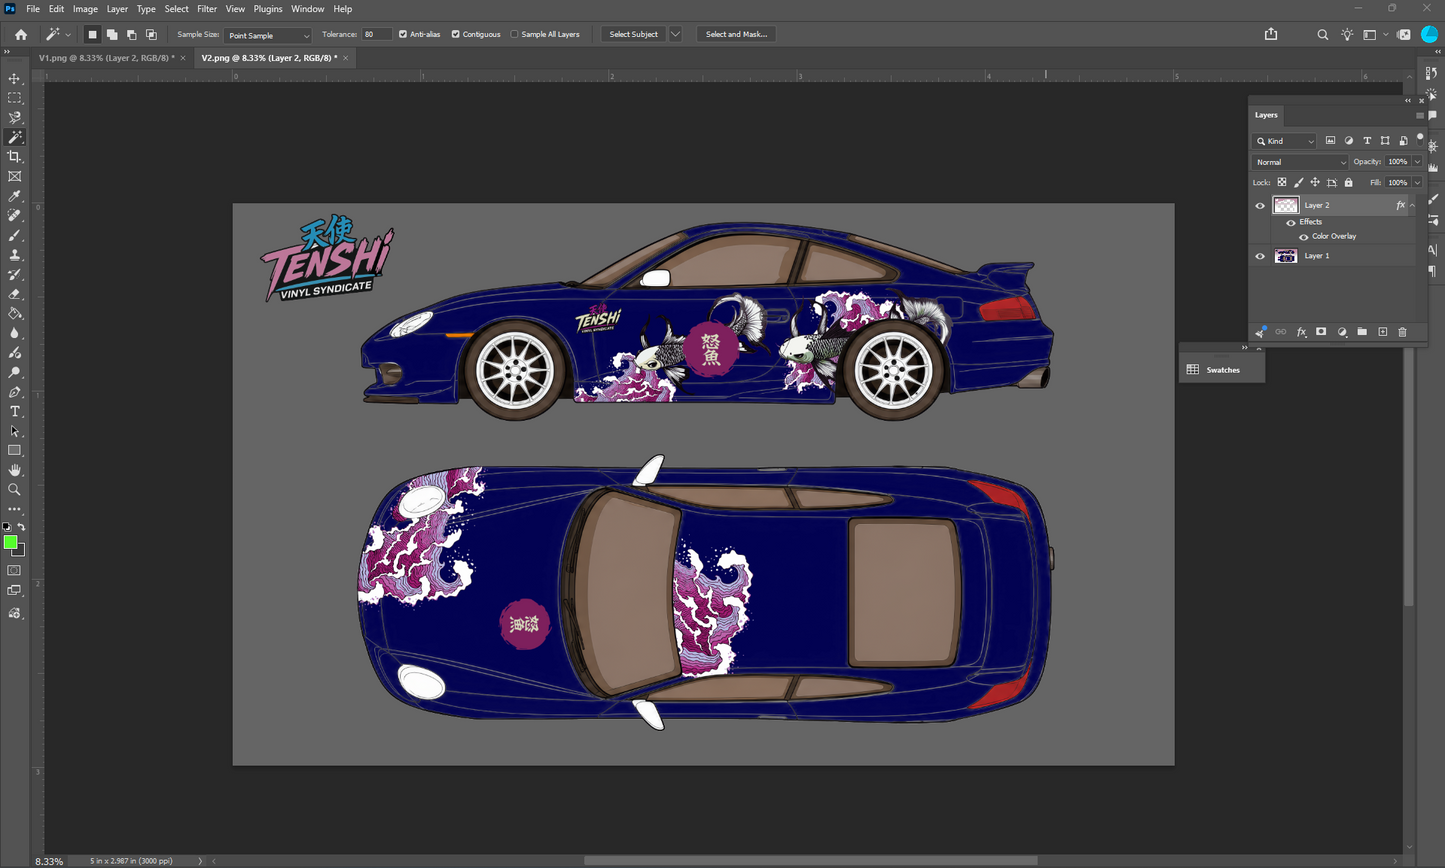Select the Pen tool
This screenshot has width=1445, height=868.
point(14,392)
